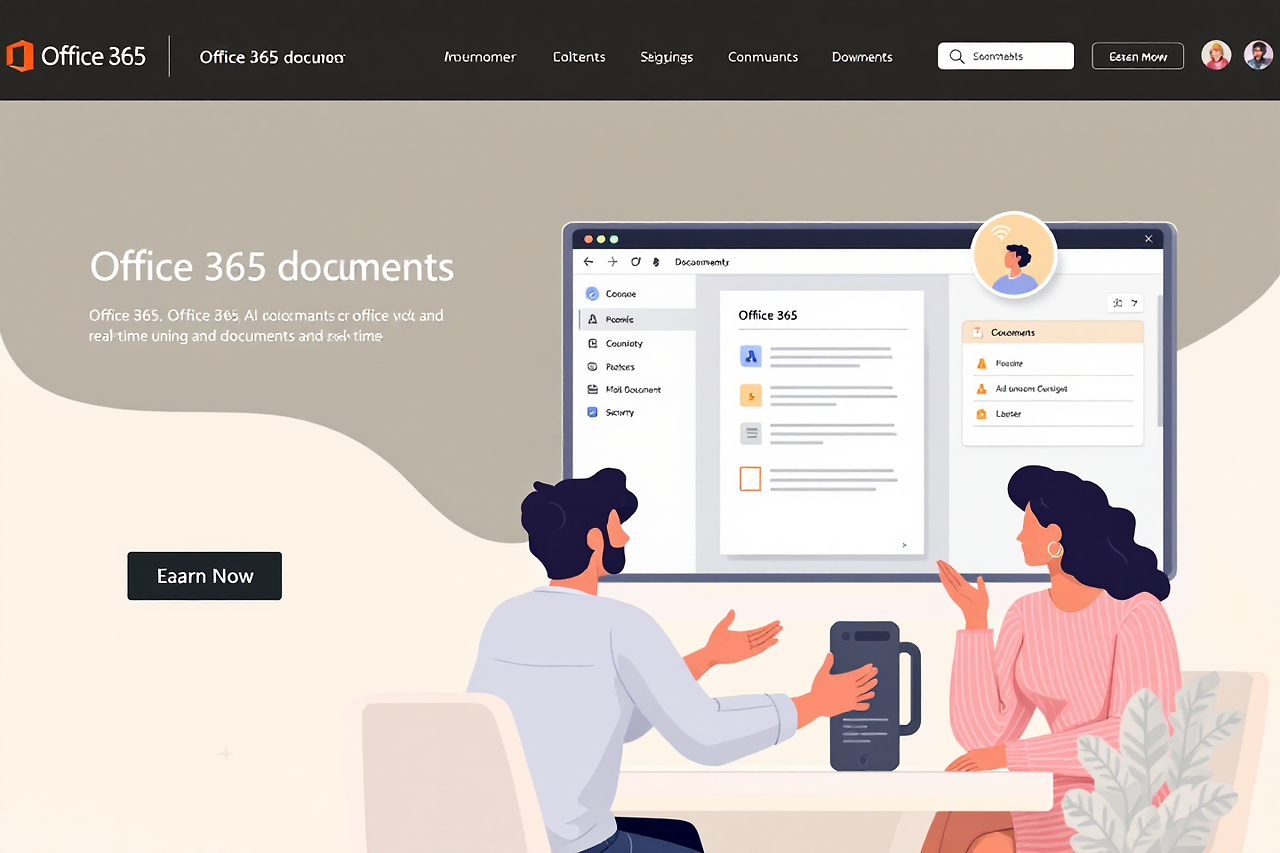The width and height of the screenshot is (1280, 853).
Task: Click the 'Eaarn Now' dark button
Action: click(205, 576)
